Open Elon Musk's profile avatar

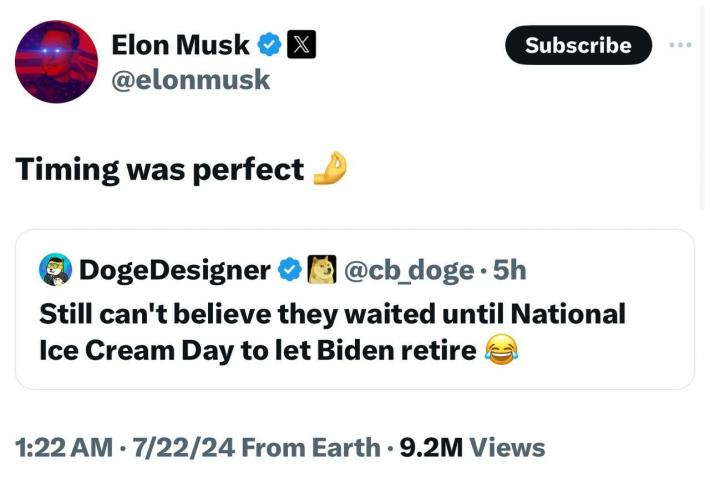pos(56,62)
